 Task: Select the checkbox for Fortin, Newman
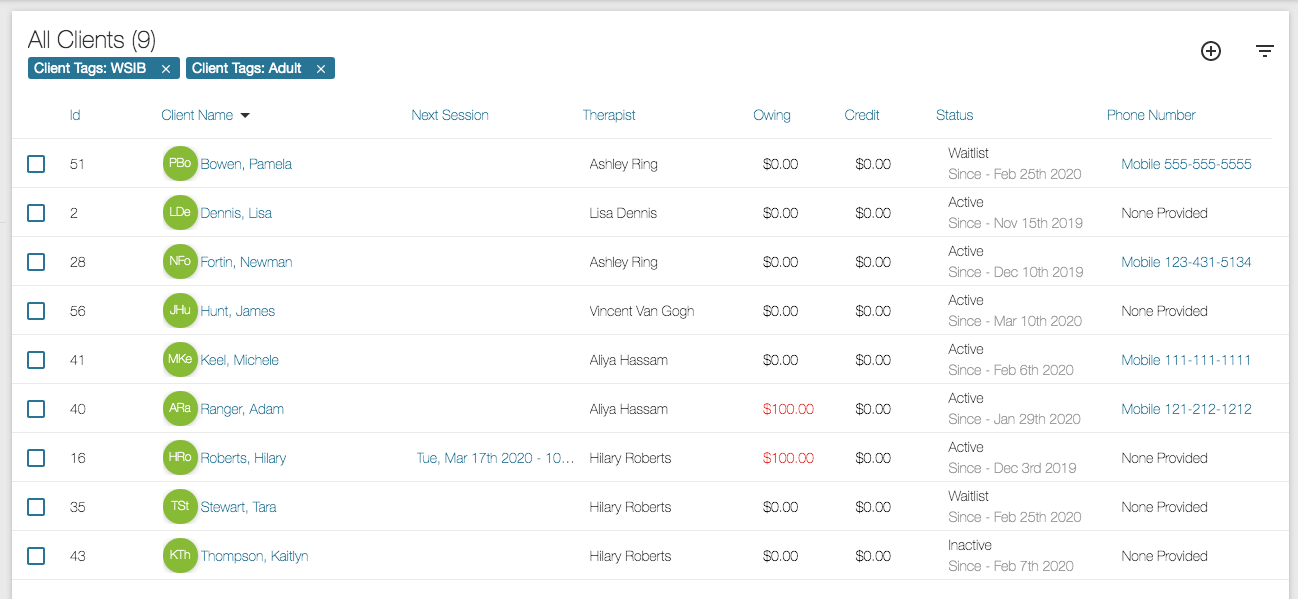tap(36, 262)
